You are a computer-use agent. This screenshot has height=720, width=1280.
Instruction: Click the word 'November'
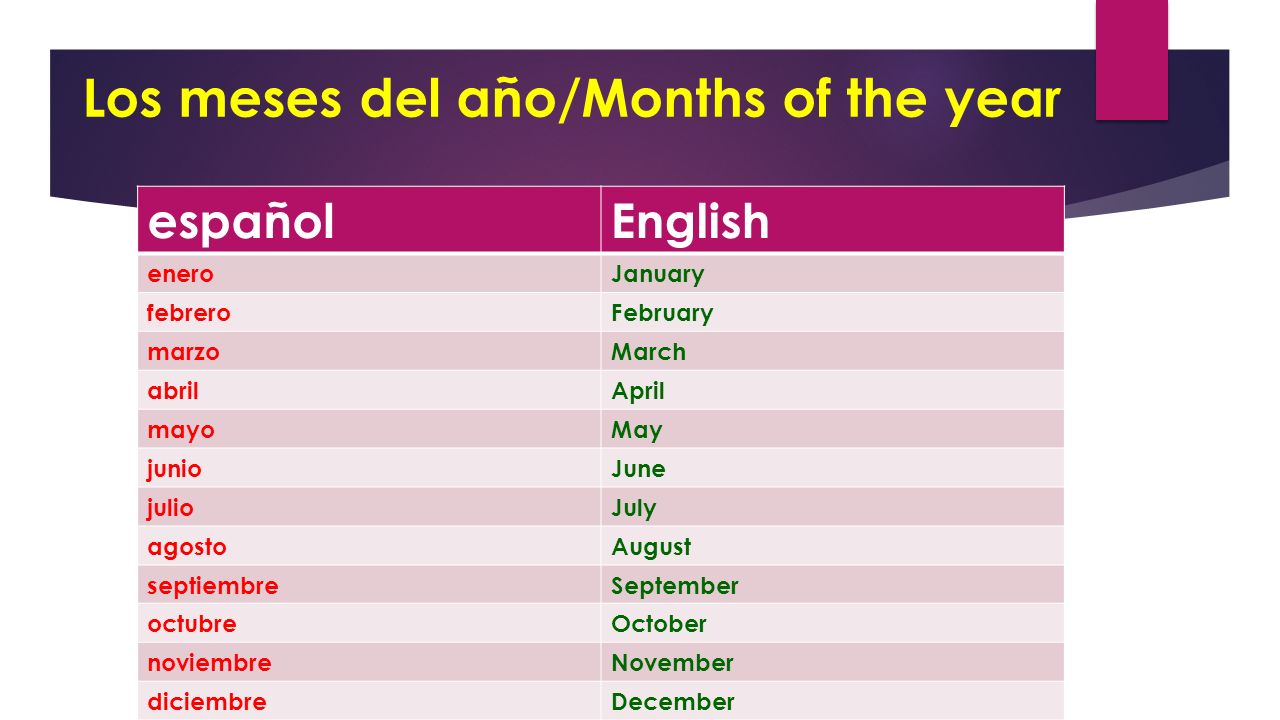click(672, 663)
